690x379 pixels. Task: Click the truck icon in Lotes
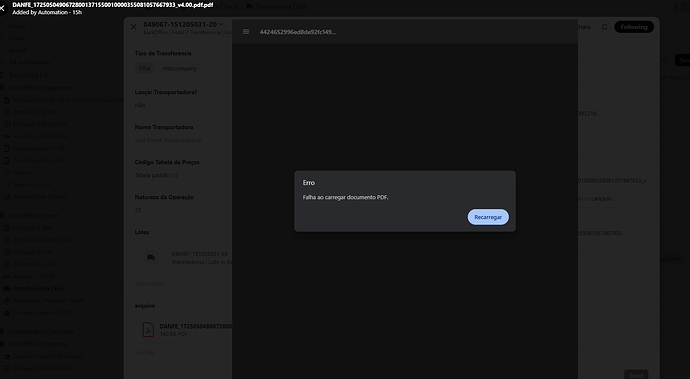[151, 258]
